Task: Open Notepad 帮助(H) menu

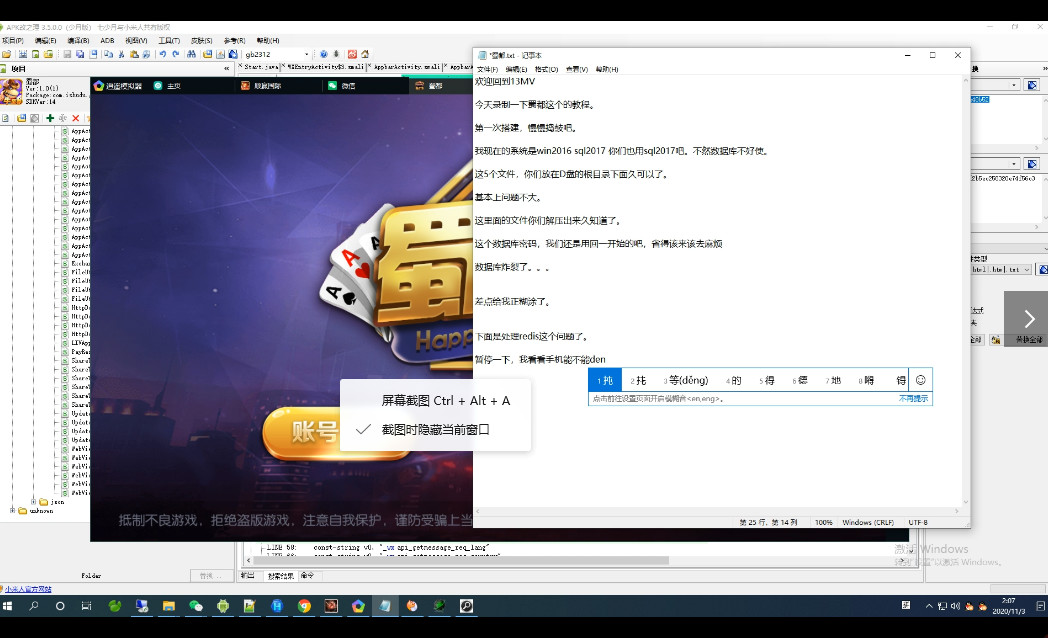Action: pyautogui.click(x=607, y=69)
